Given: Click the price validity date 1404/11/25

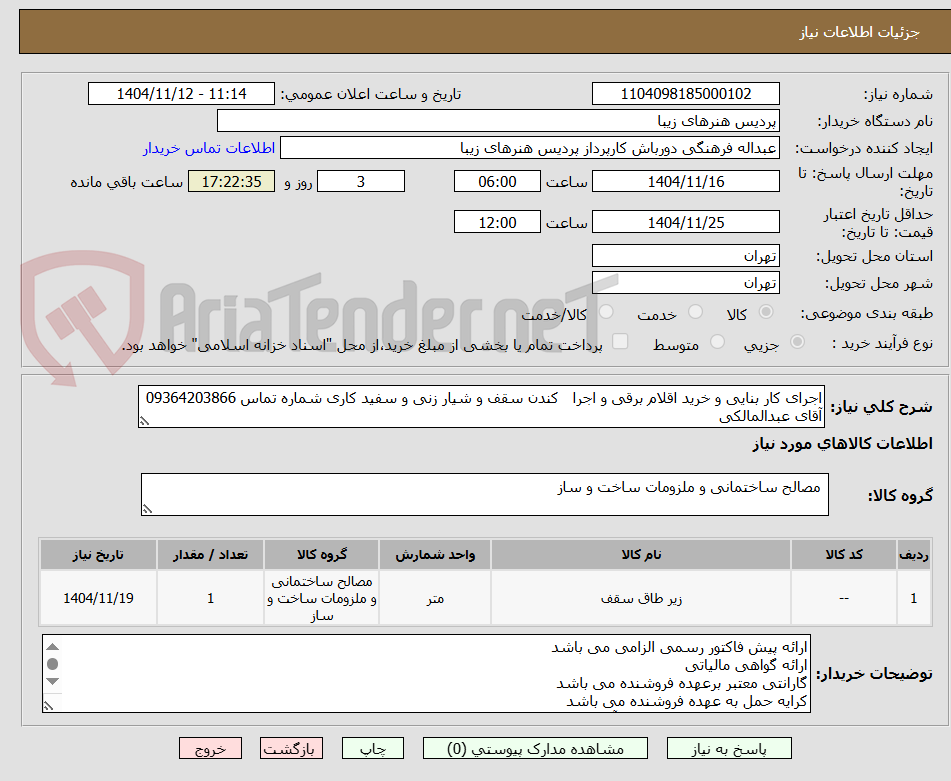Looking at the screenshot, I should 685,222.
